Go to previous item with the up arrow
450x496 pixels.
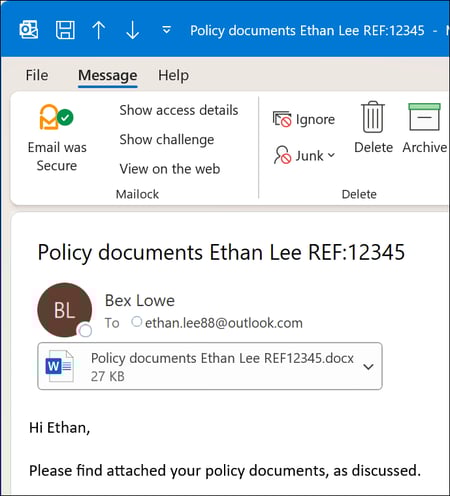99,30
